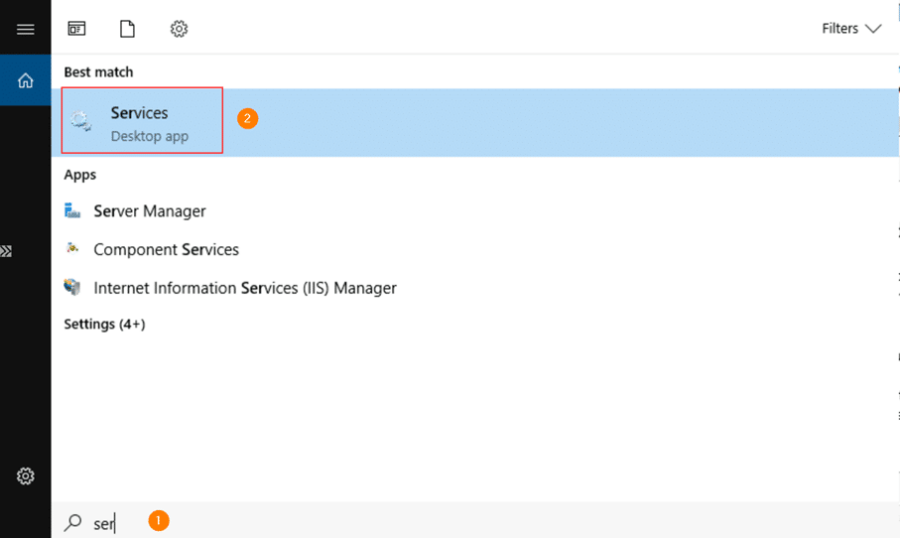900x538 pixels.
Task: Expand the Filters chevron arrow
Action: point(873,29)
